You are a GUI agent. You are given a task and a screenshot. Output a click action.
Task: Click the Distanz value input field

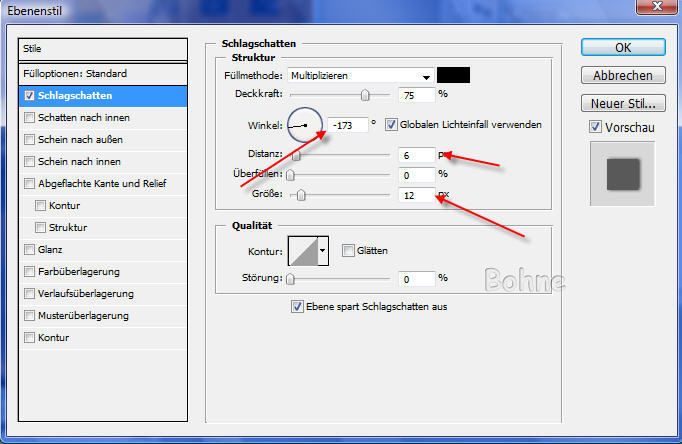(414, 155)
